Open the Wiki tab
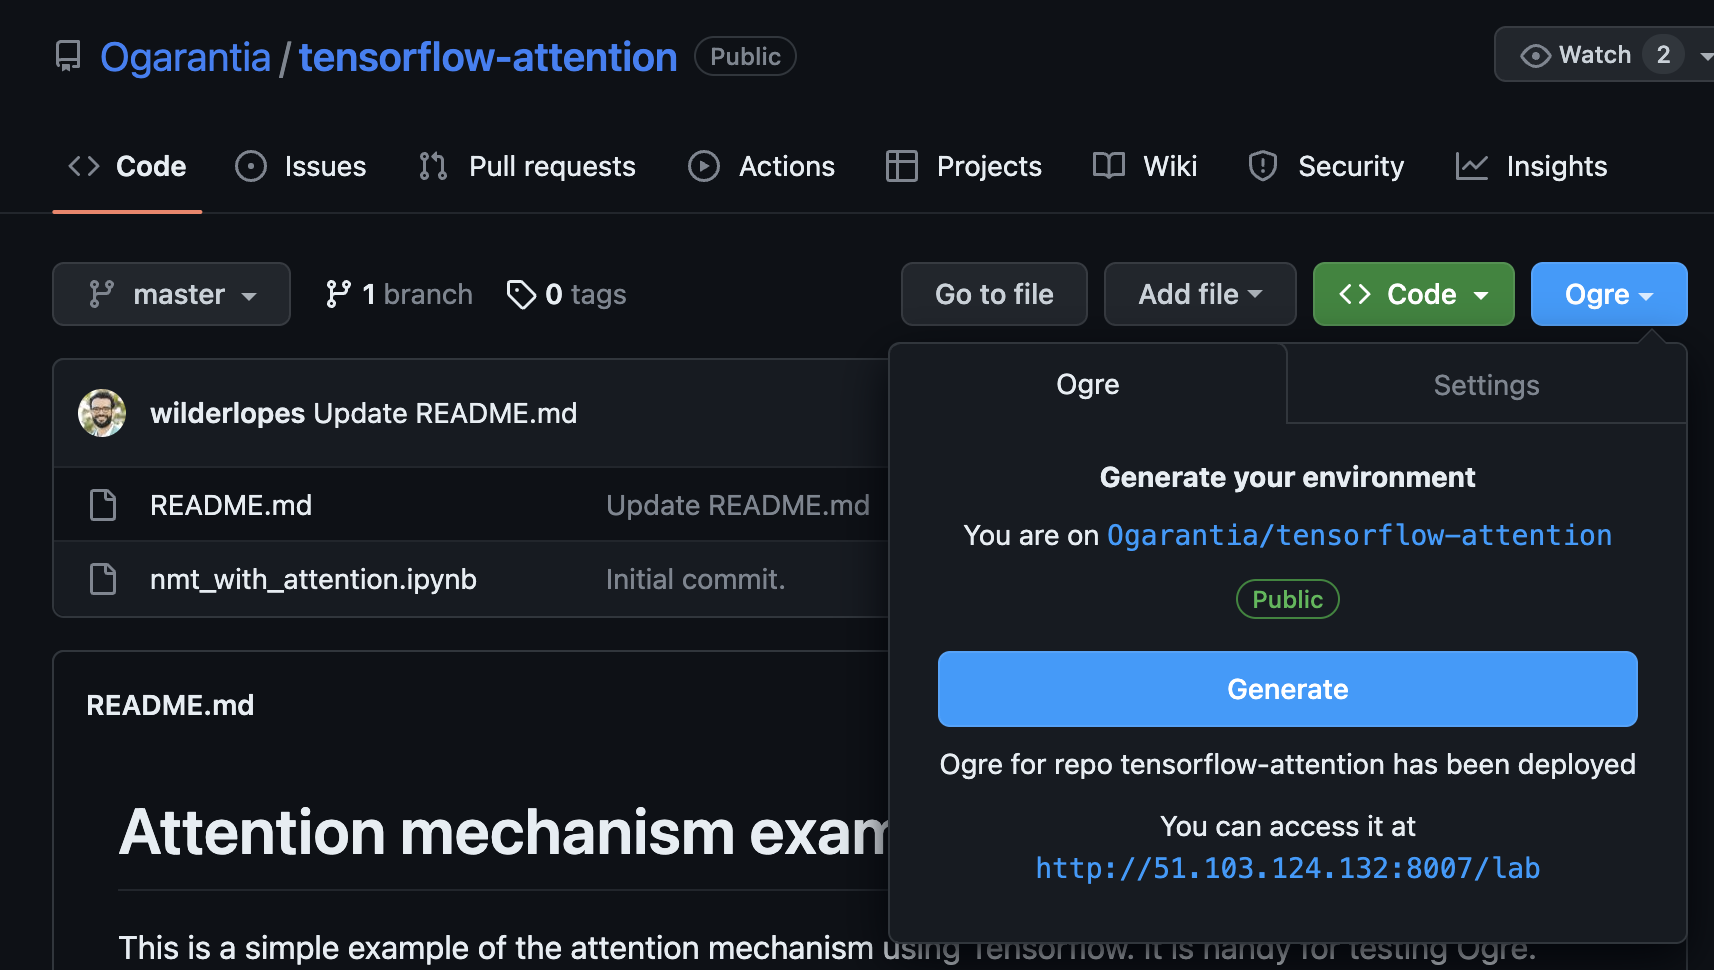 click(x=1145, y=166)
